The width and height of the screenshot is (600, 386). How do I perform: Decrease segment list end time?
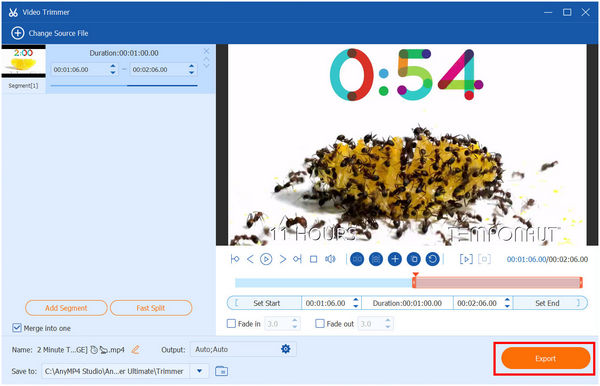(191, 72)
